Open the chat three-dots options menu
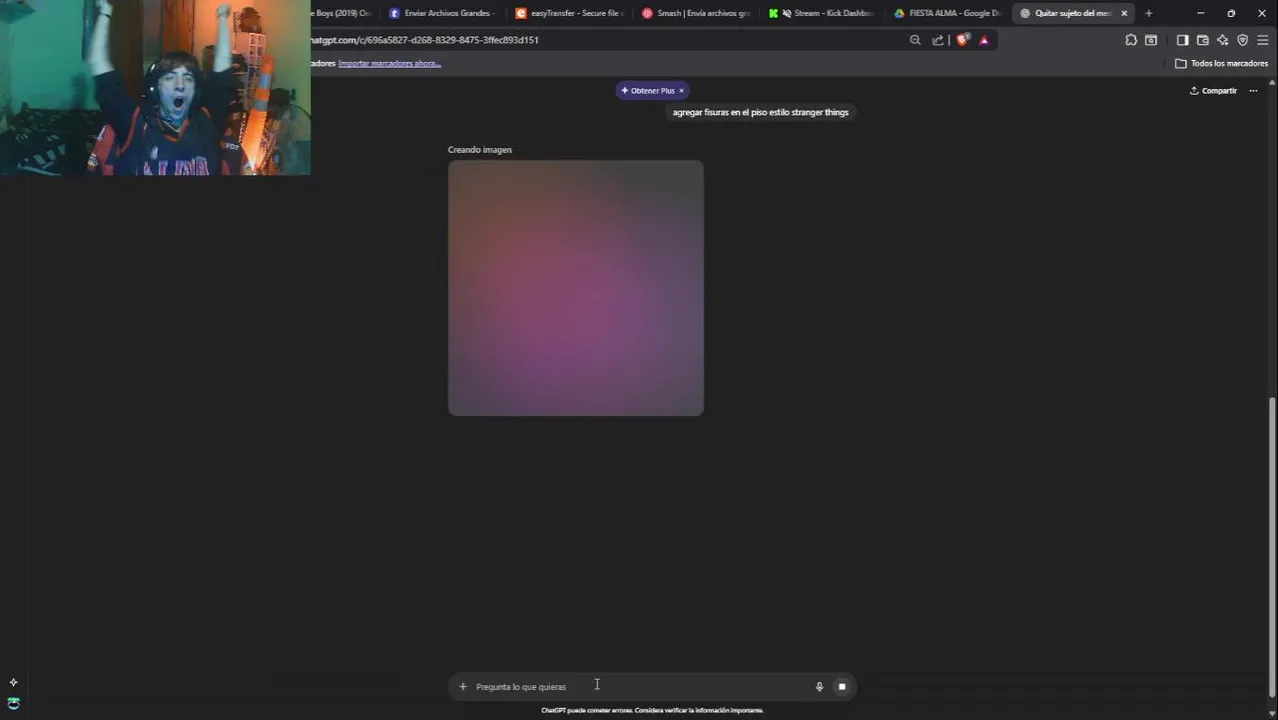 tap(1253, 91)
